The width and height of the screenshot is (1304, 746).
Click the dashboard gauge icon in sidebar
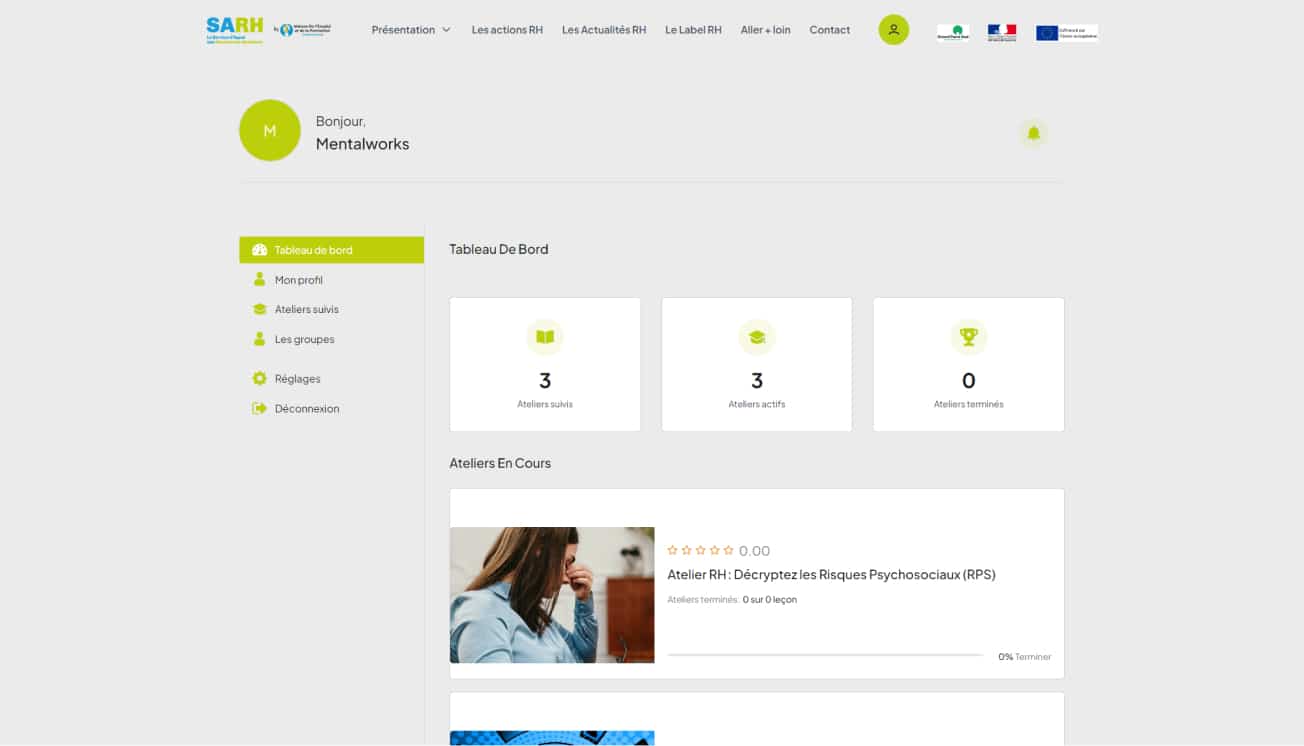[x=260, y=250]
